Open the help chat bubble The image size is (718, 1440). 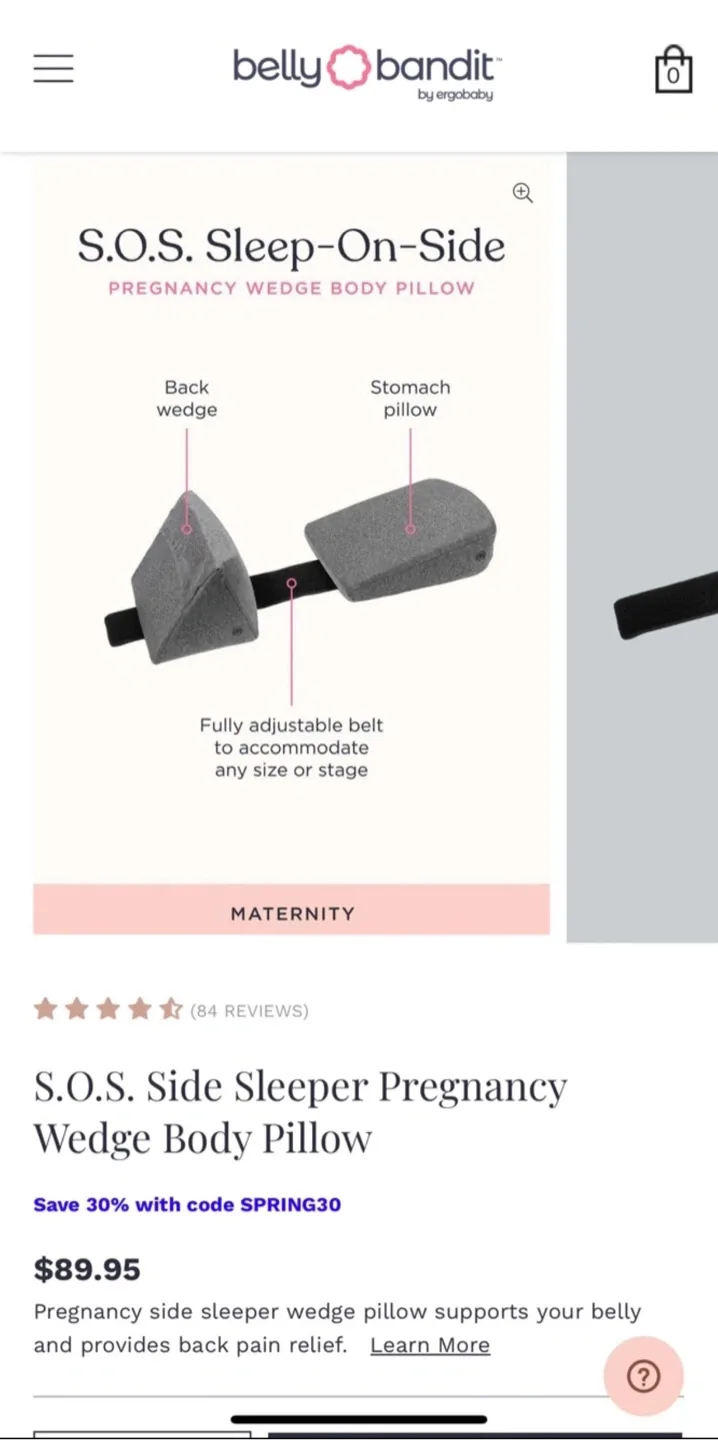644,1376
